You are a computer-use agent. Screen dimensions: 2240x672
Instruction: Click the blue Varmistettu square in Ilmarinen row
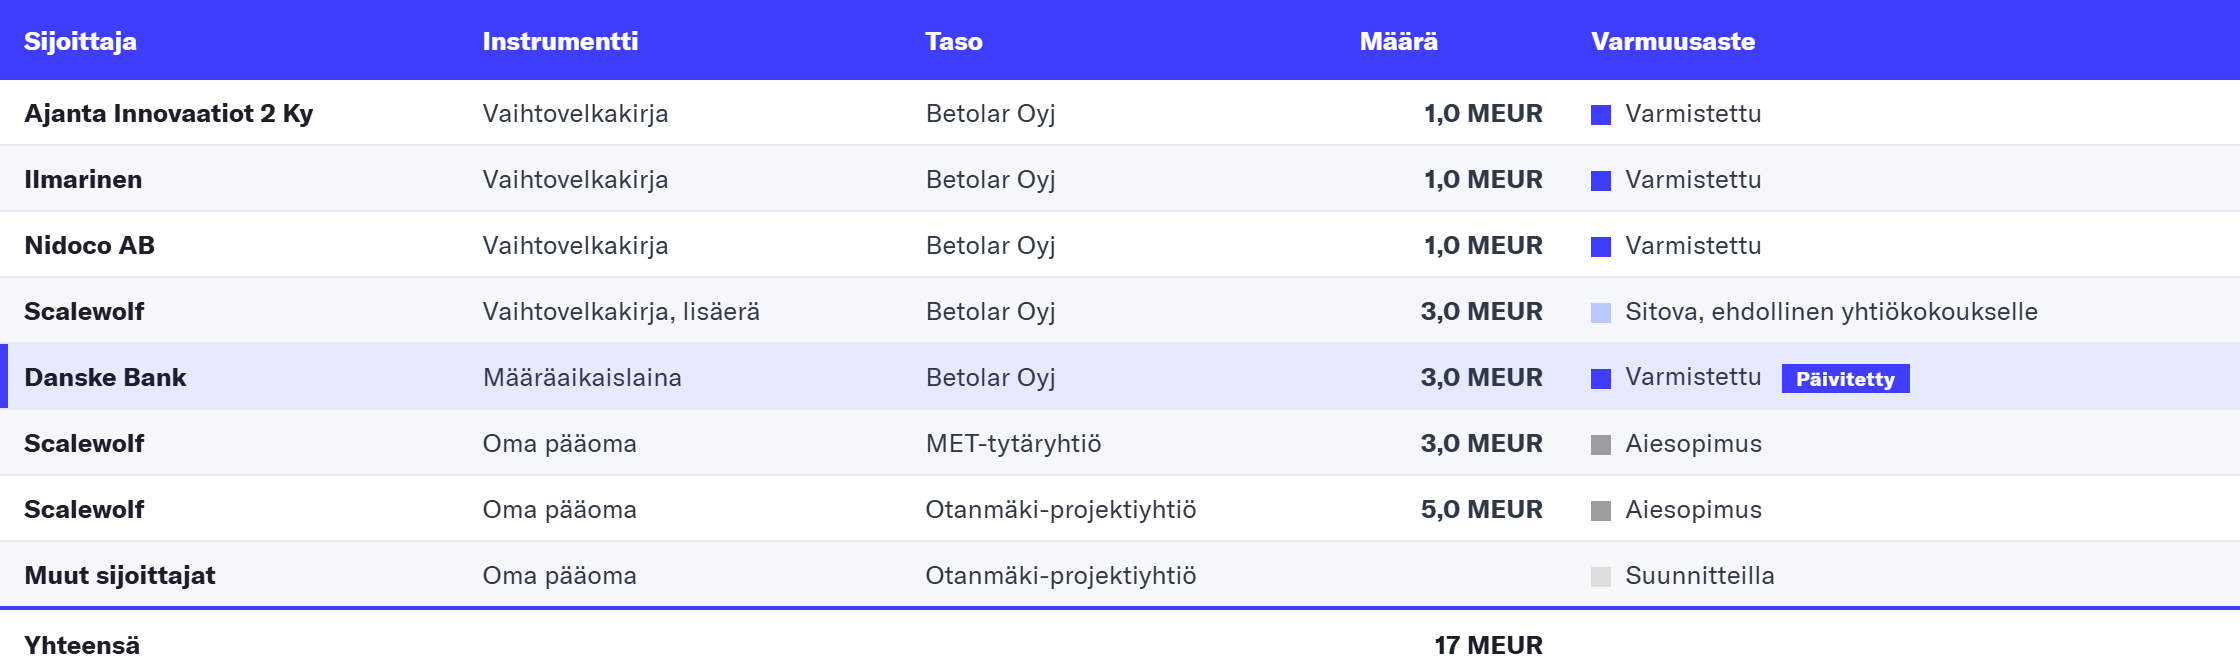[x=1601, y=181]
